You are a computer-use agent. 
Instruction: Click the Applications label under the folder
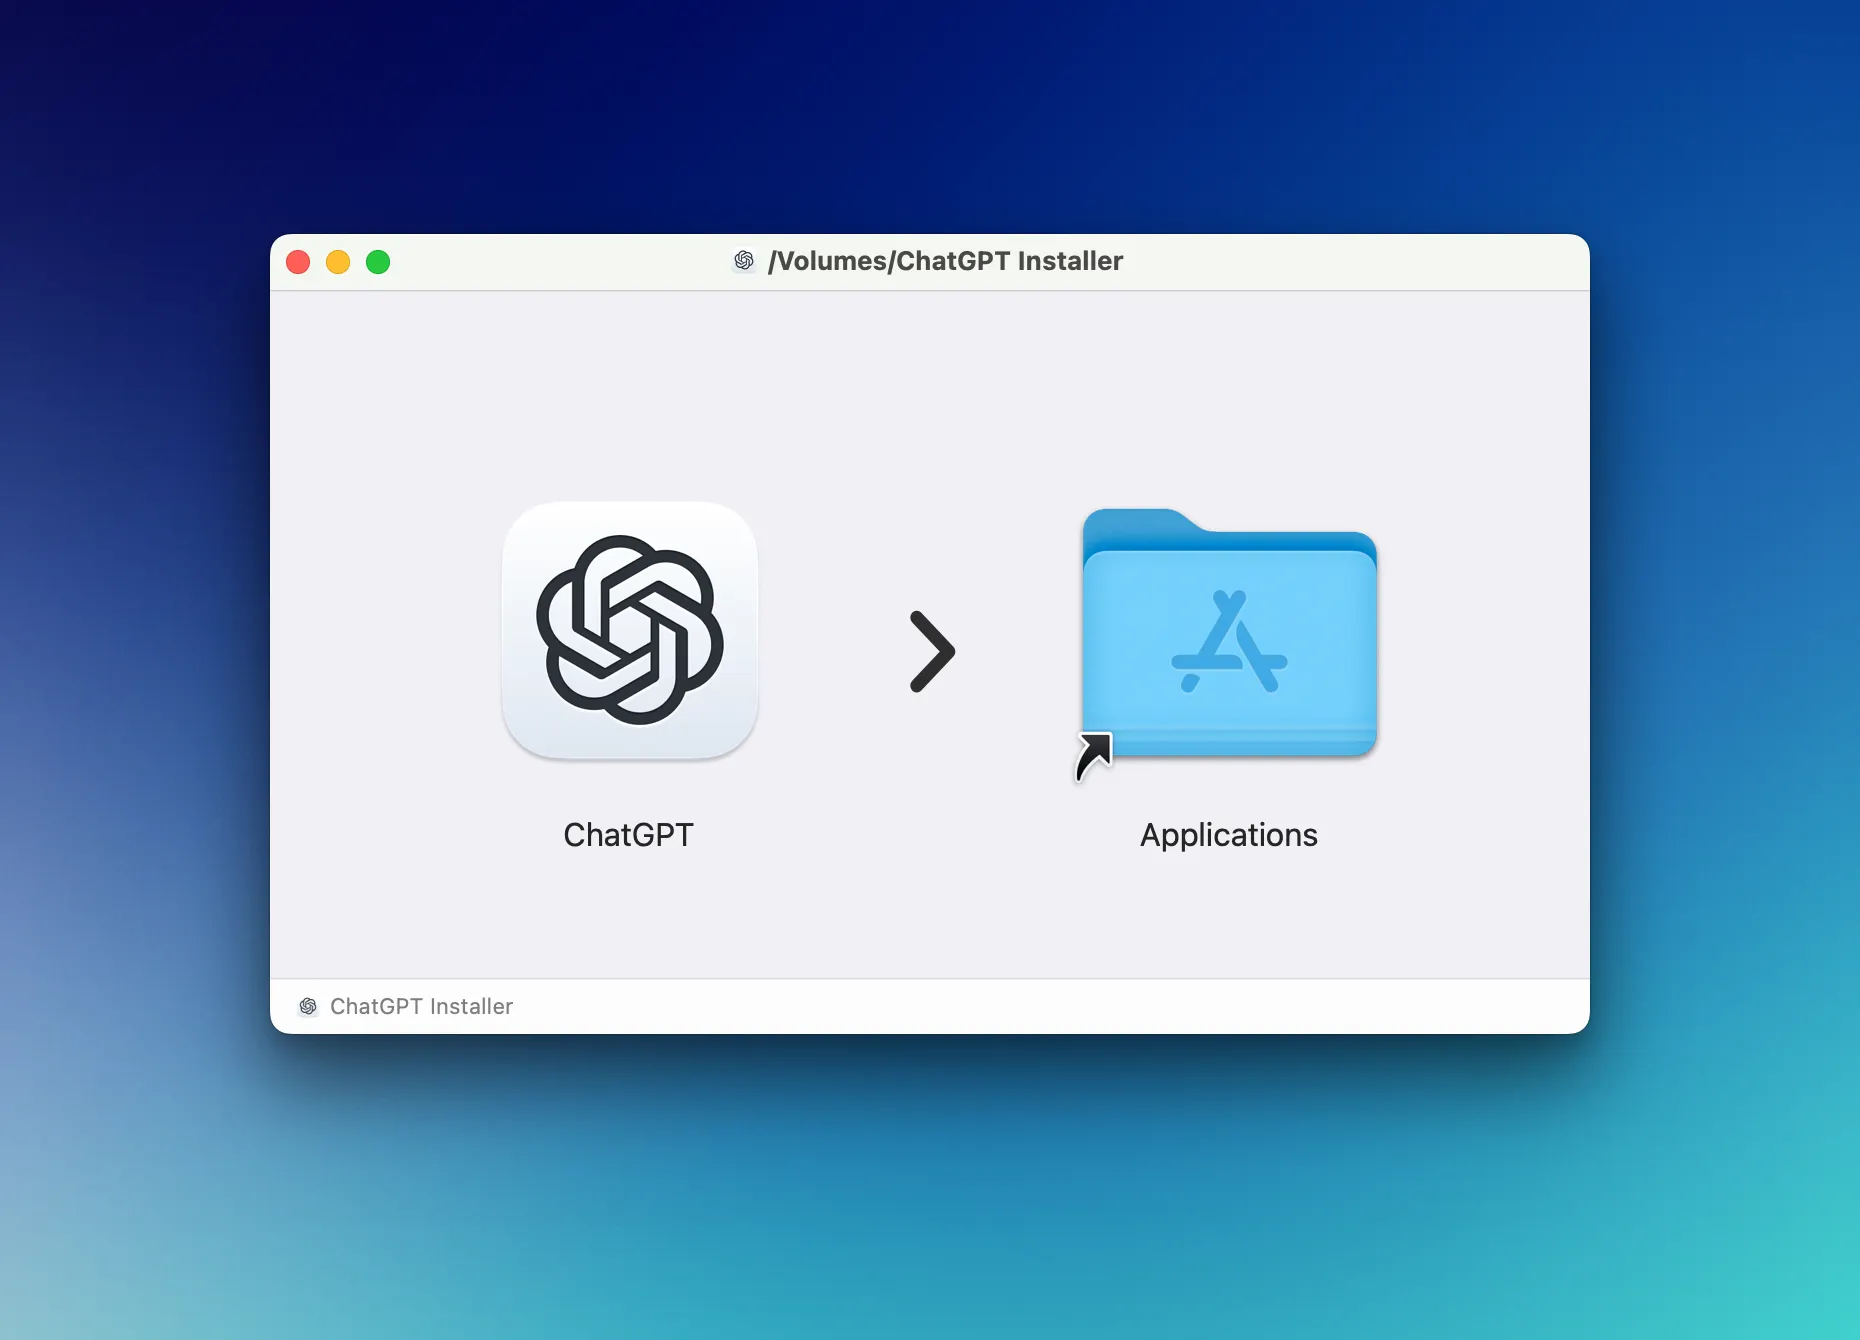point(1229,835)
